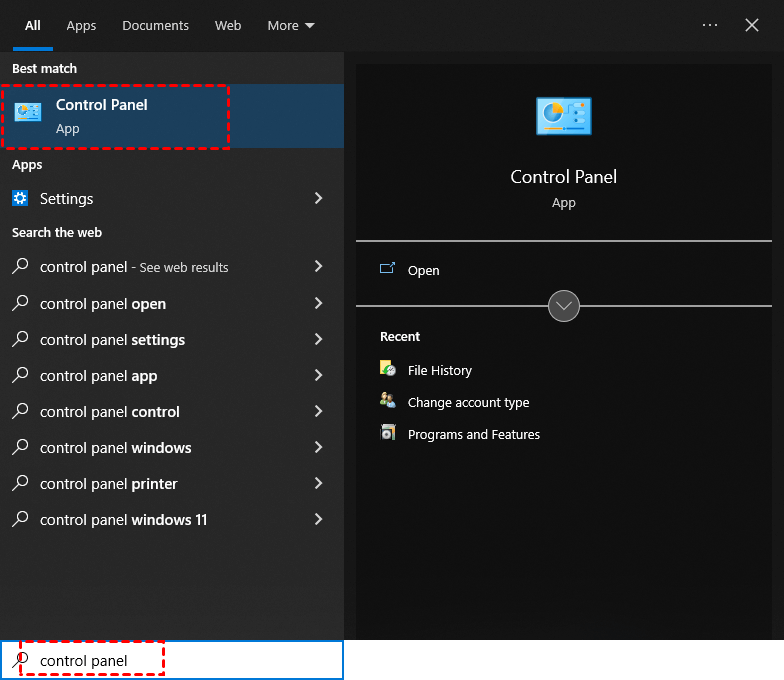Select 'control panel - See web results'
Viewport: 784px width, 680px height.
172,267
